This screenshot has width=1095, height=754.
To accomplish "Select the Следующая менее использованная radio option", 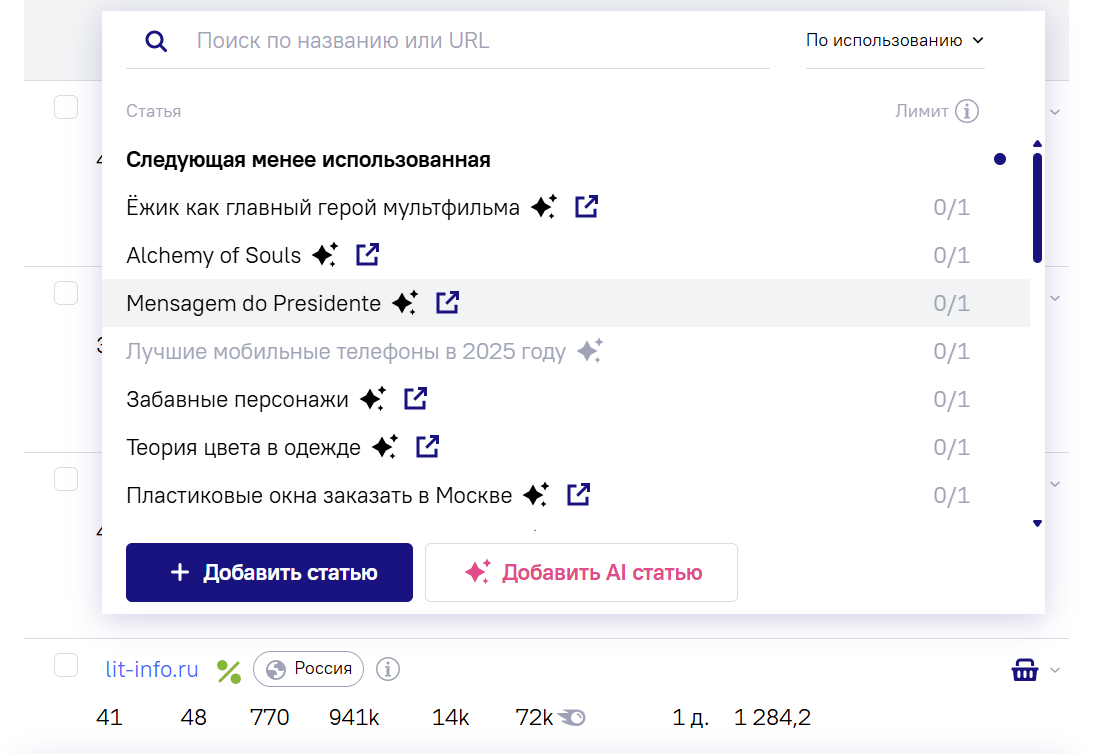I will tap(1000, 159).
